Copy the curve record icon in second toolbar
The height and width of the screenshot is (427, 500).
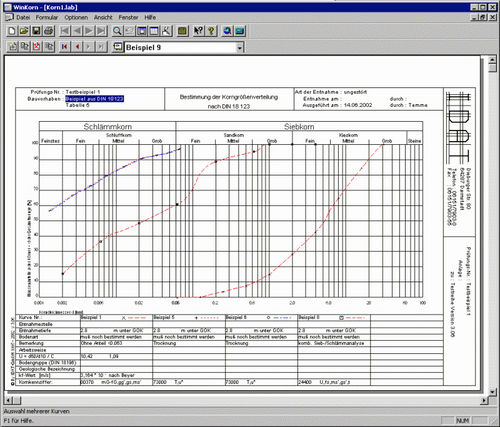25,47
